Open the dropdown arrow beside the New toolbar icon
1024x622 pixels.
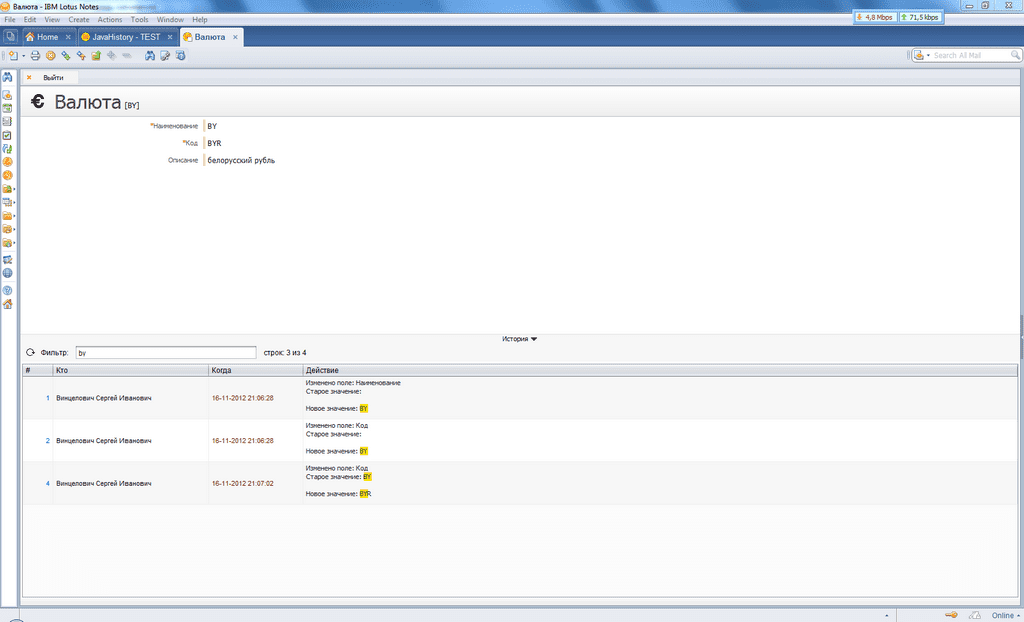(x=23, y=56)
